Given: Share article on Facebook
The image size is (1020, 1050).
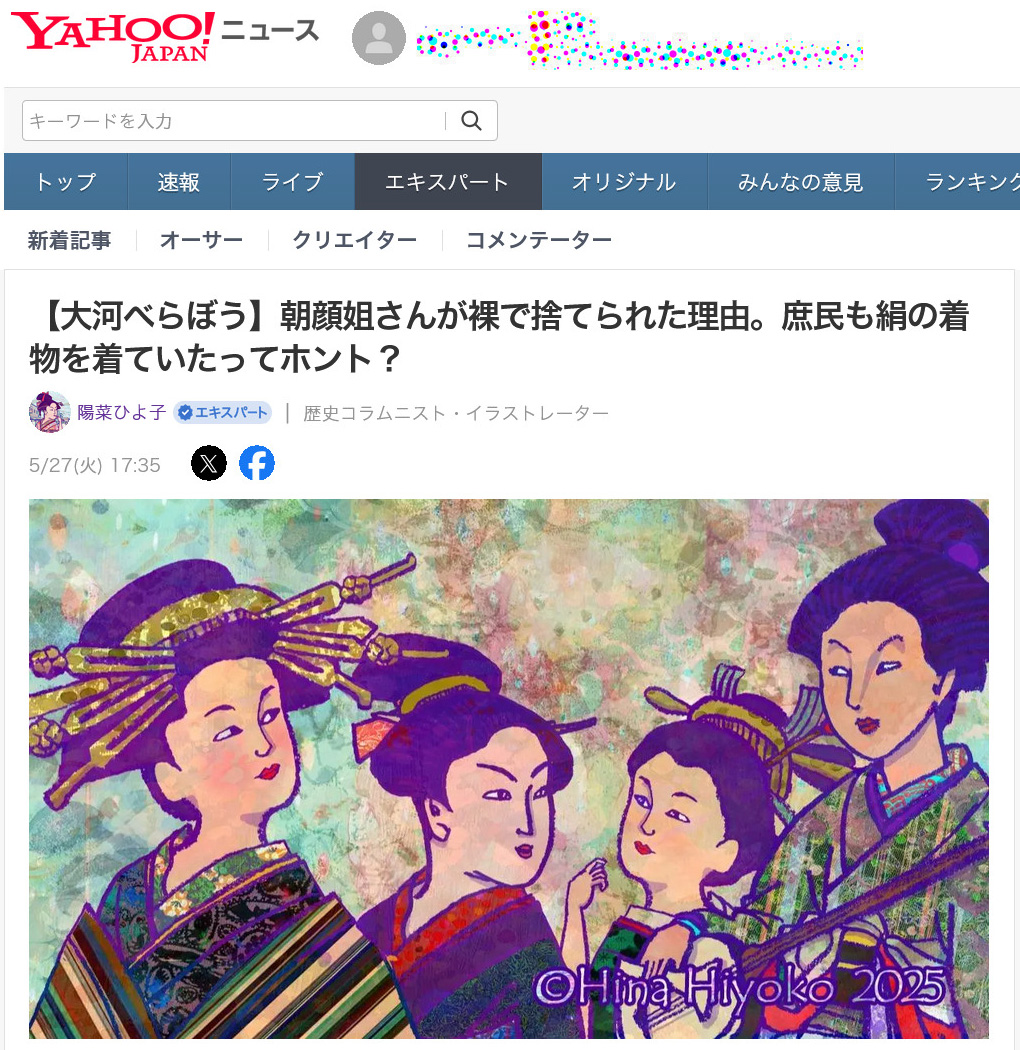Looking at the screenshot, I should tap(257, 463).
